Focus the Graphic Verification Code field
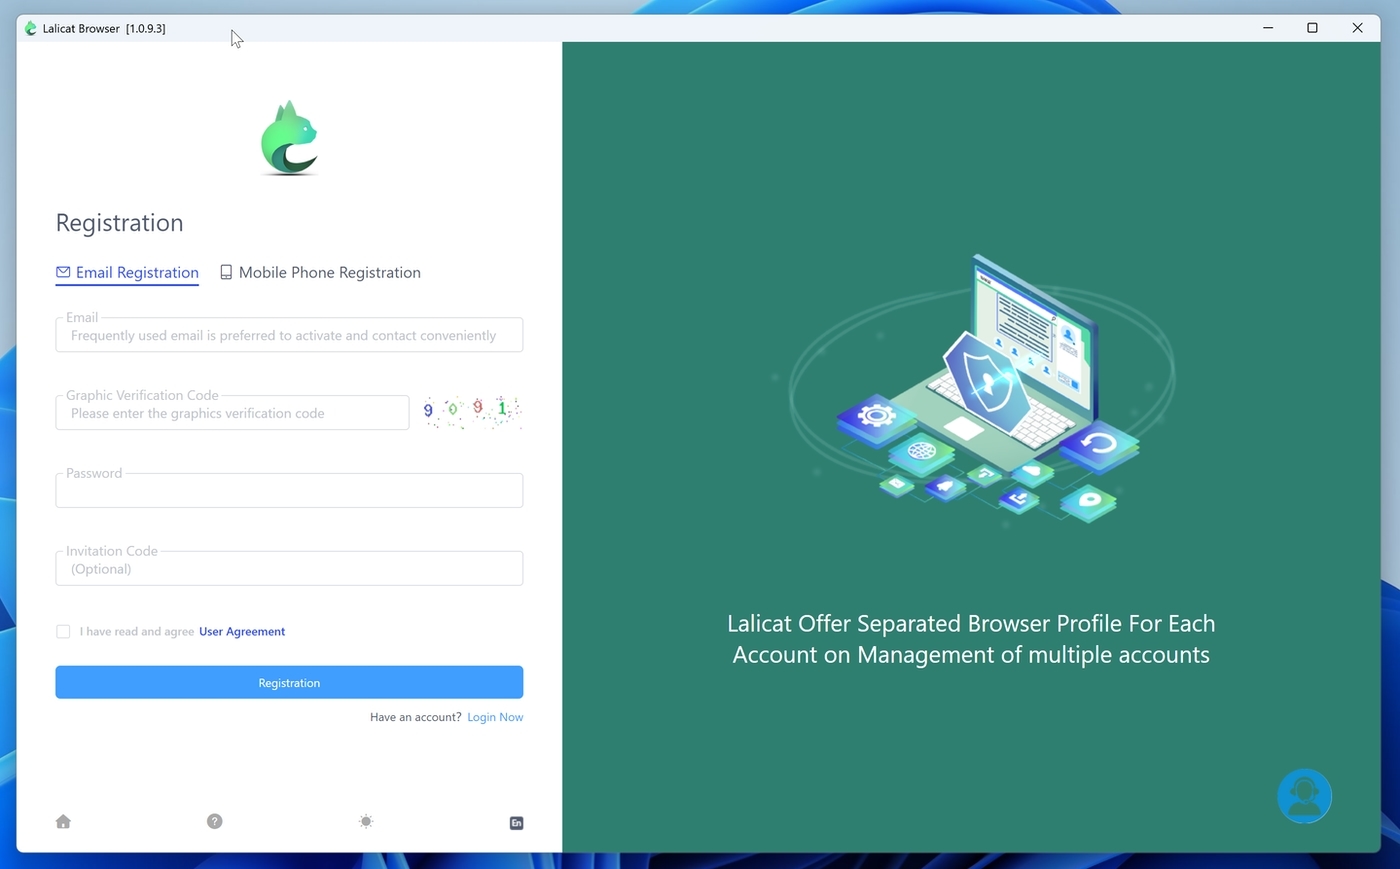The image size is (1400, 869). tap(232, 413)
